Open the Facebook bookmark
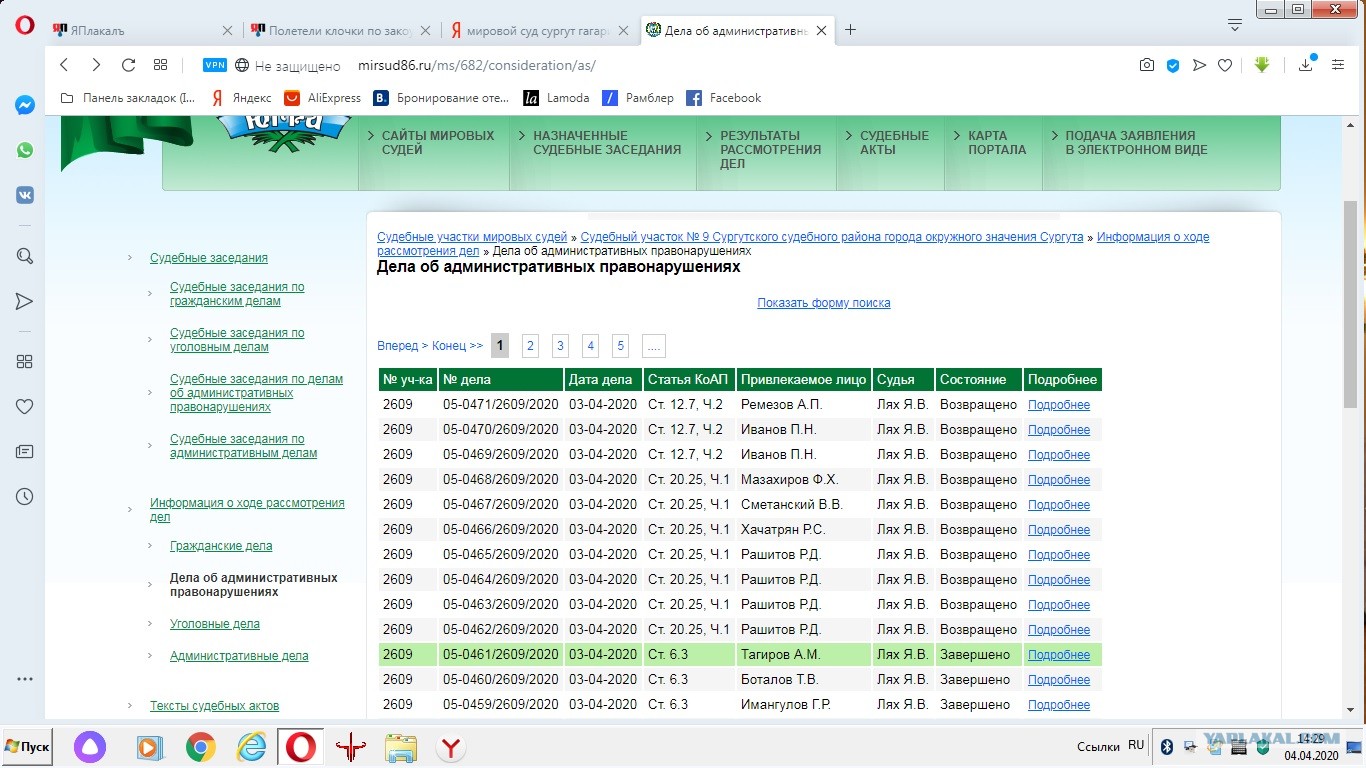Screen dimensions: 1366x768 pyautogui.click(x=723, y=98)
